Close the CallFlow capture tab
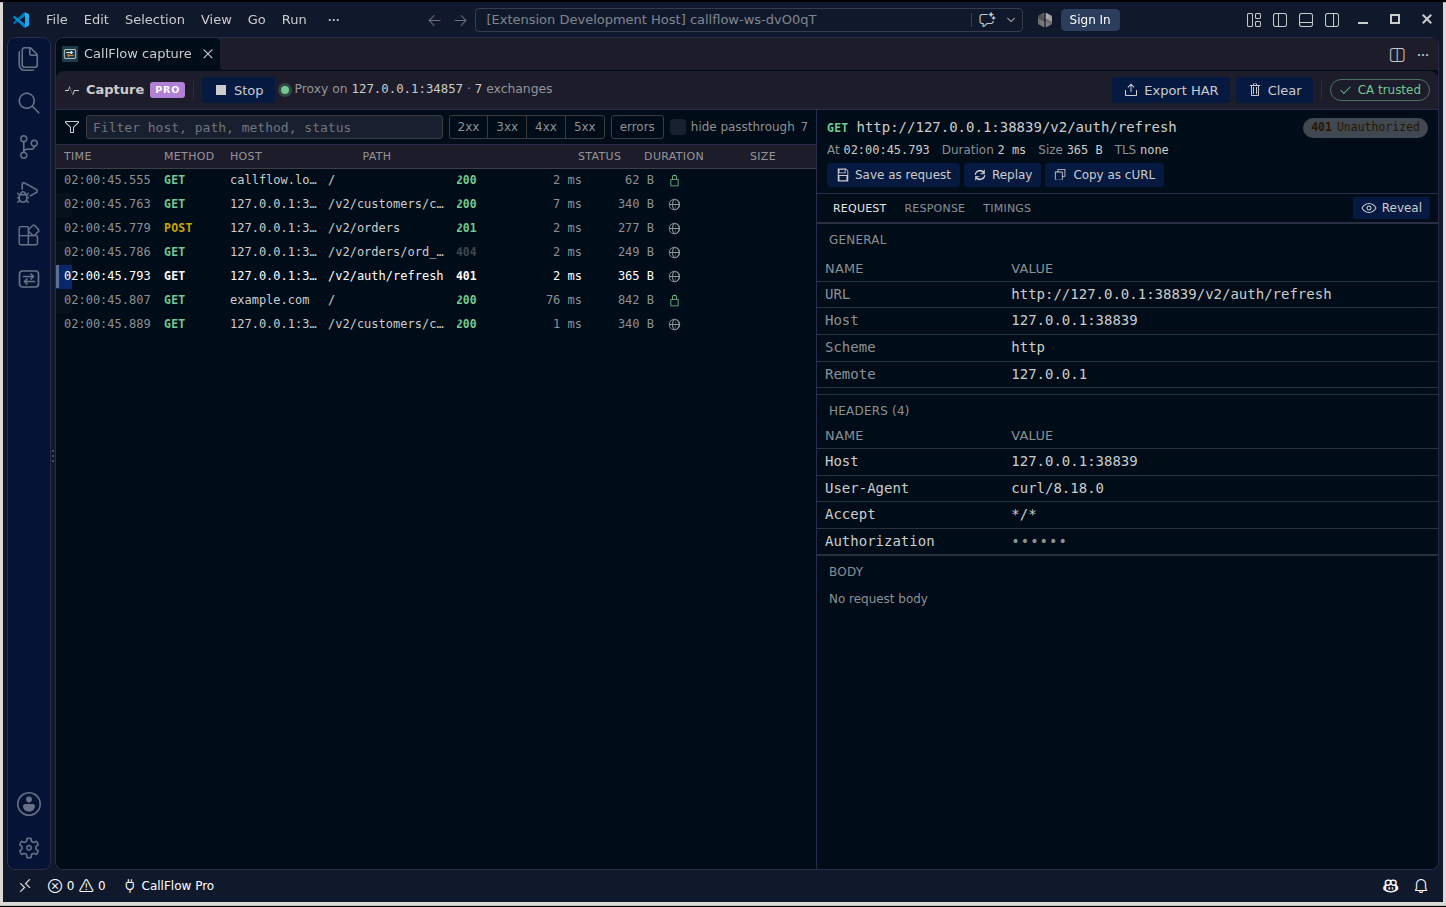 208,54
